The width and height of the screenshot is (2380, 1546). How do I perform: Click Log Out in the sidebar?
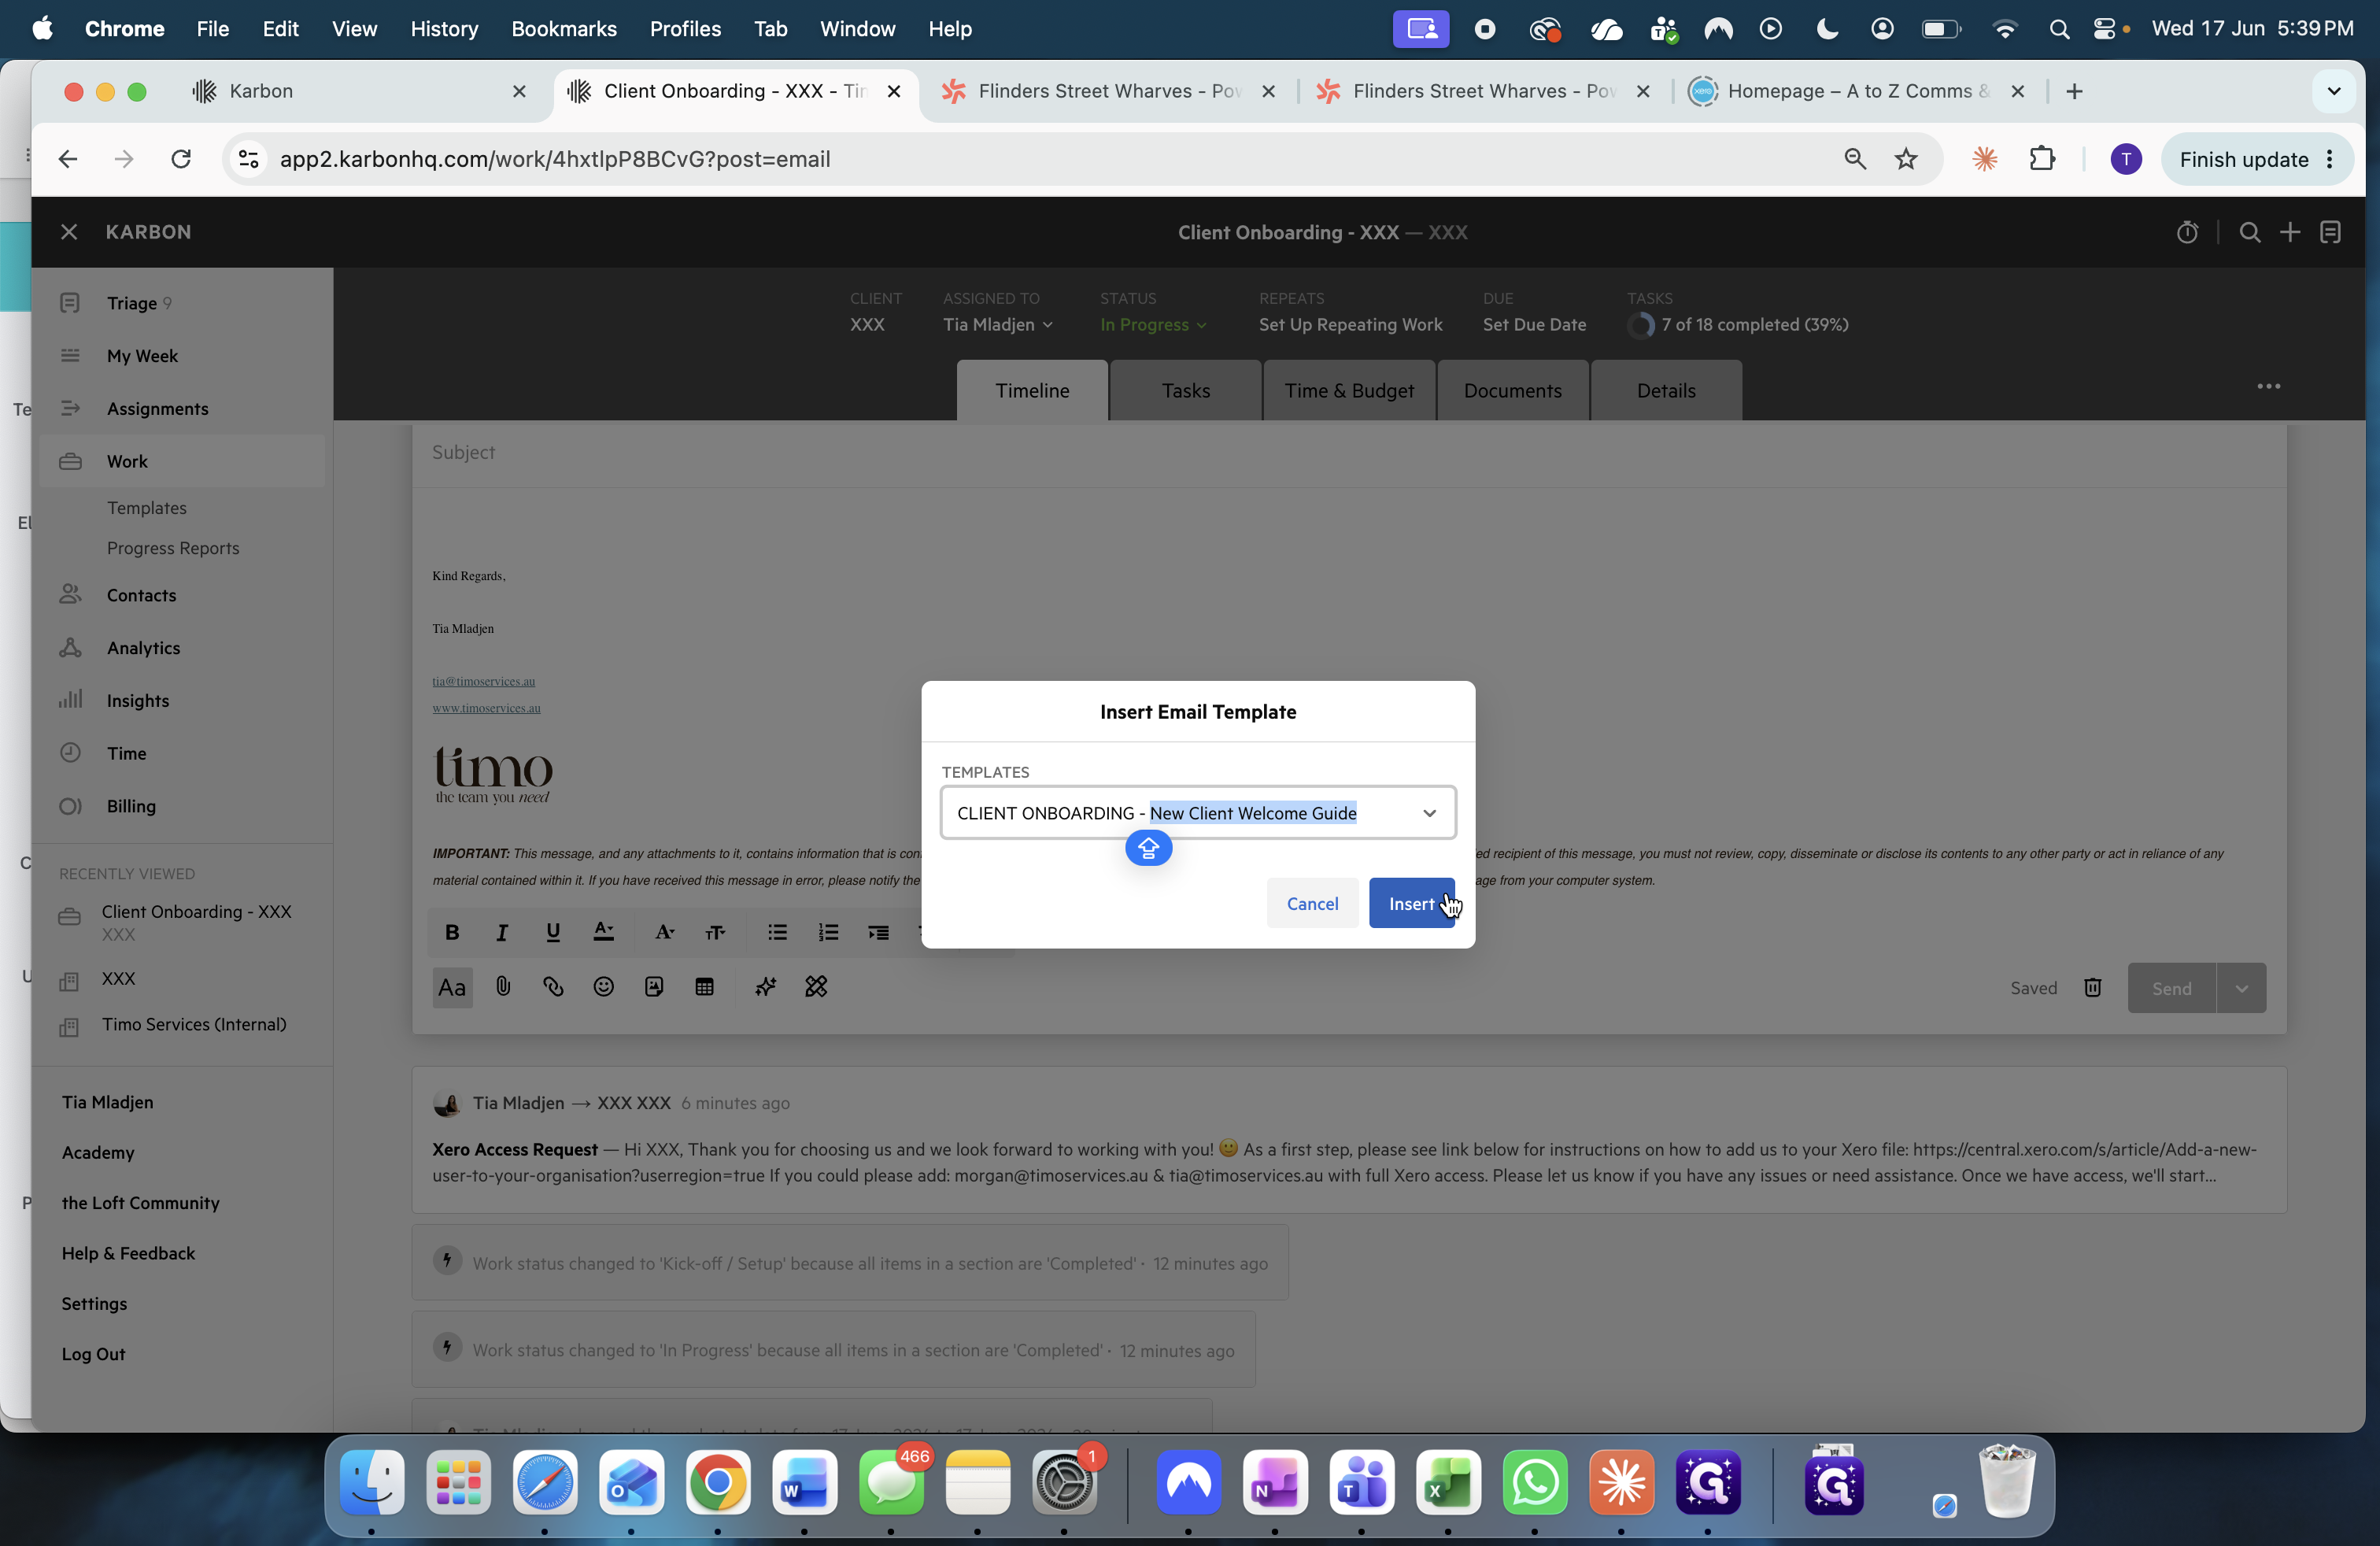point(93,1353)
